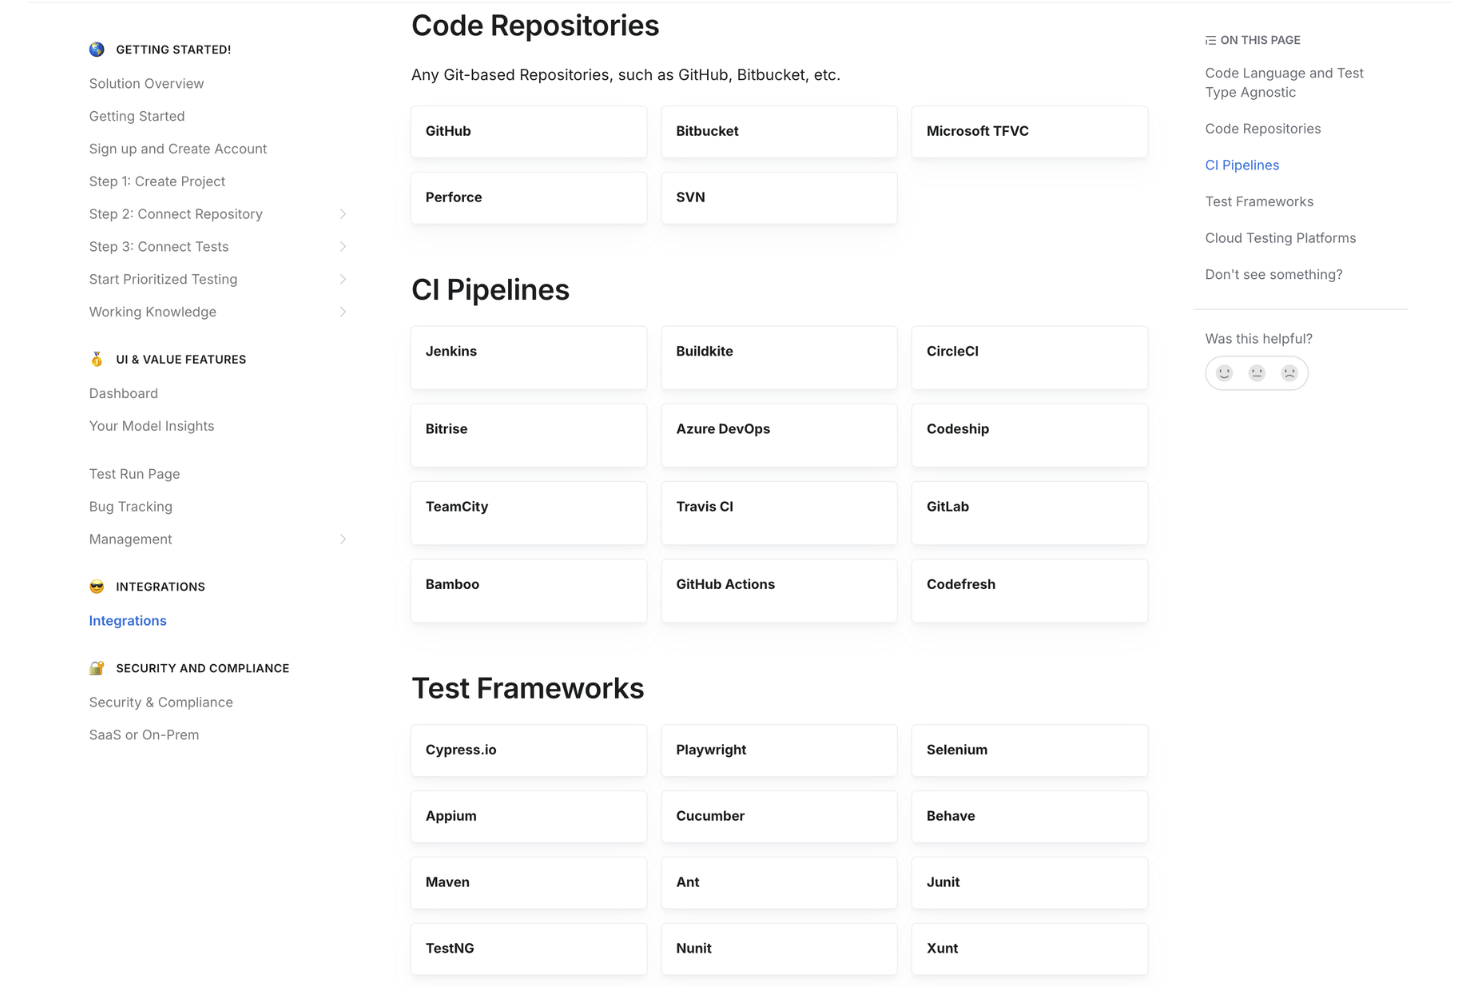Open the TeamCity card
1480x987 pixels.
[x=529, y=514]
